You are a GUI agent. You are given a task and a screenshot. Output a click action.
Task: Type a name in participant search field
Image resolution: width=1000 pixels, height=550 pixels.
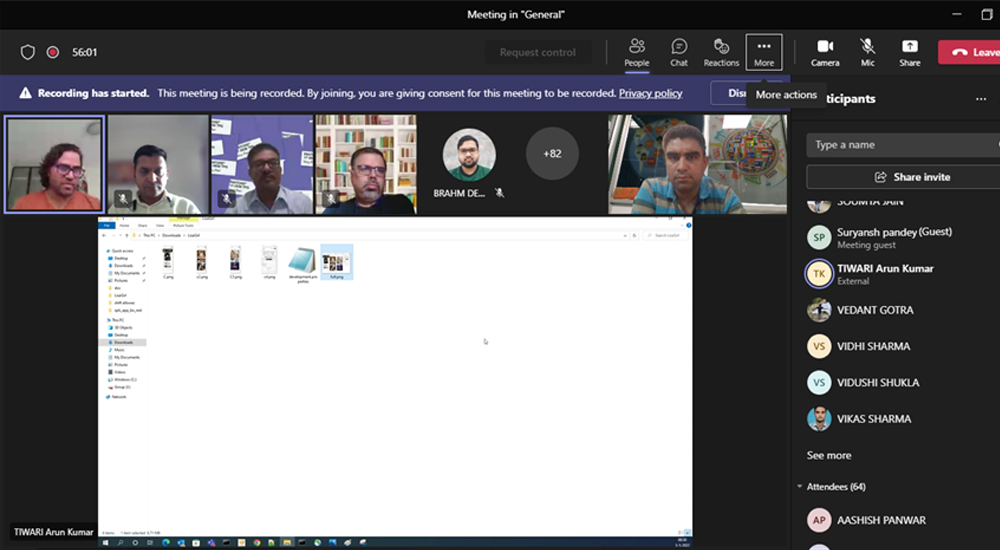coord(900,145)
